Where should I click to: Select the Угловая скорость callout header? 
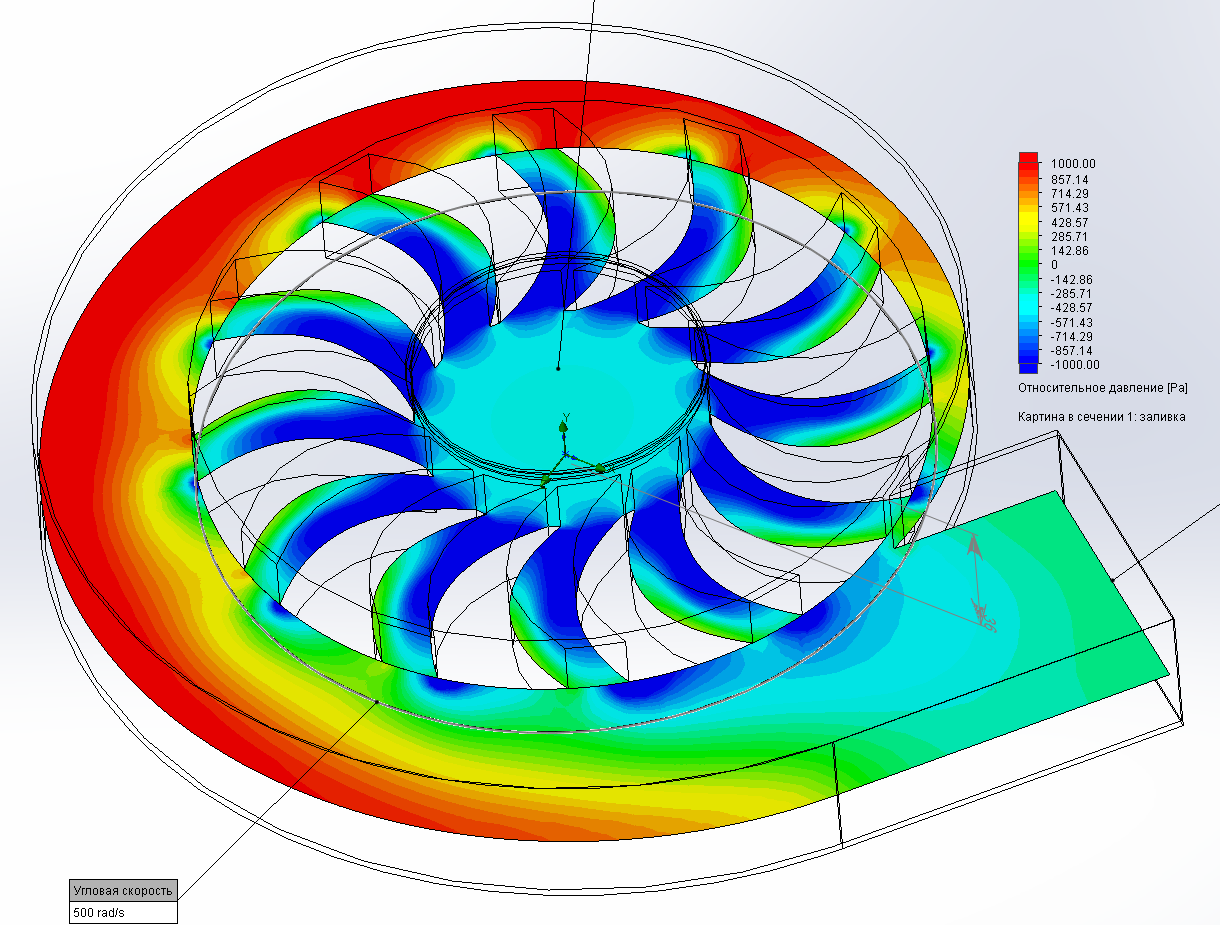(x=124, y=890)
